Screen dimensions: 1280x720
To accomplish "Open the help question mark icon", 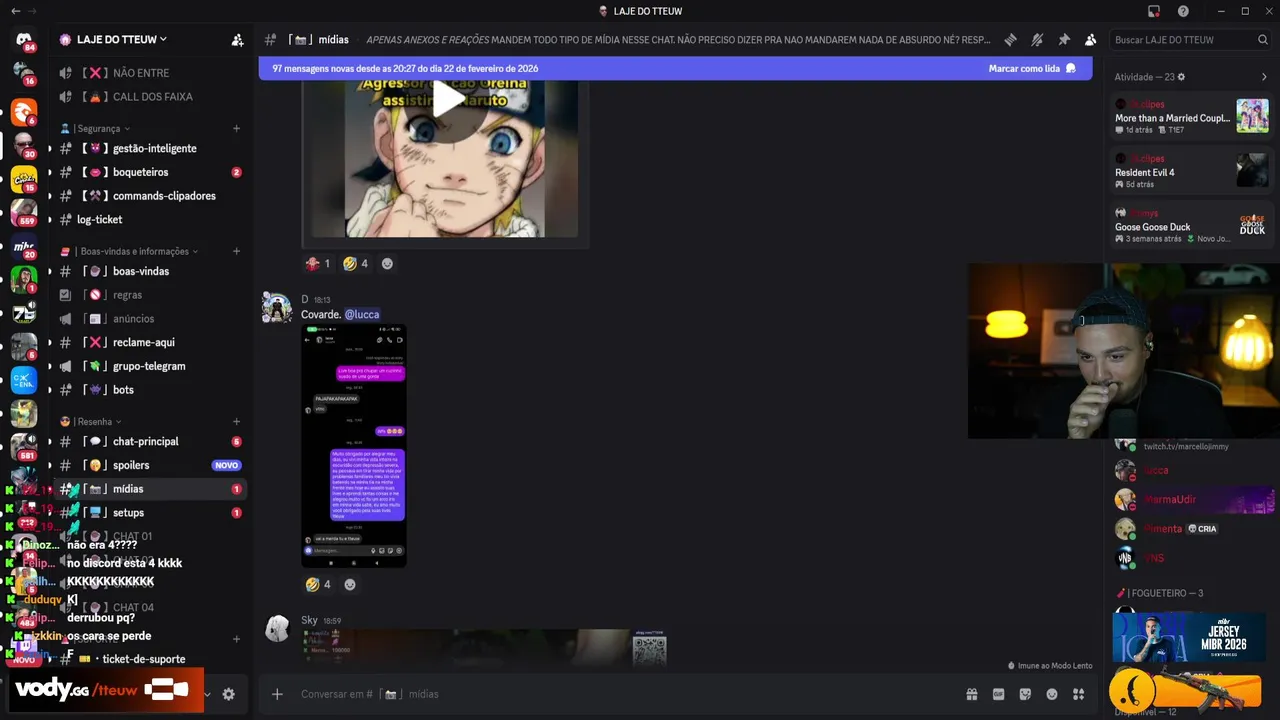I will coord(1183,11).
